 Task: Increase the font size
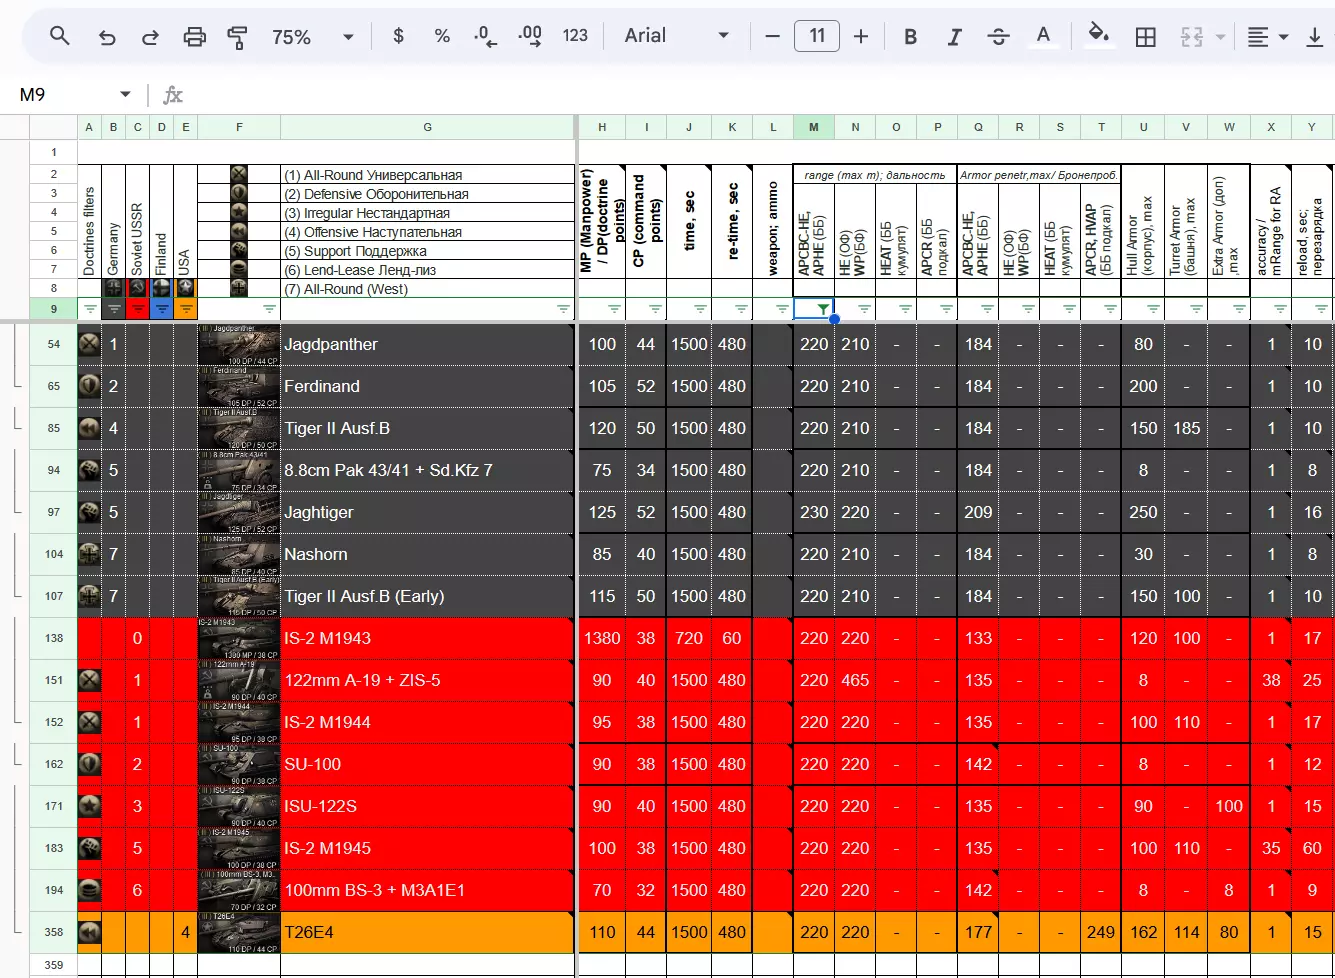(x=861, y=37)
